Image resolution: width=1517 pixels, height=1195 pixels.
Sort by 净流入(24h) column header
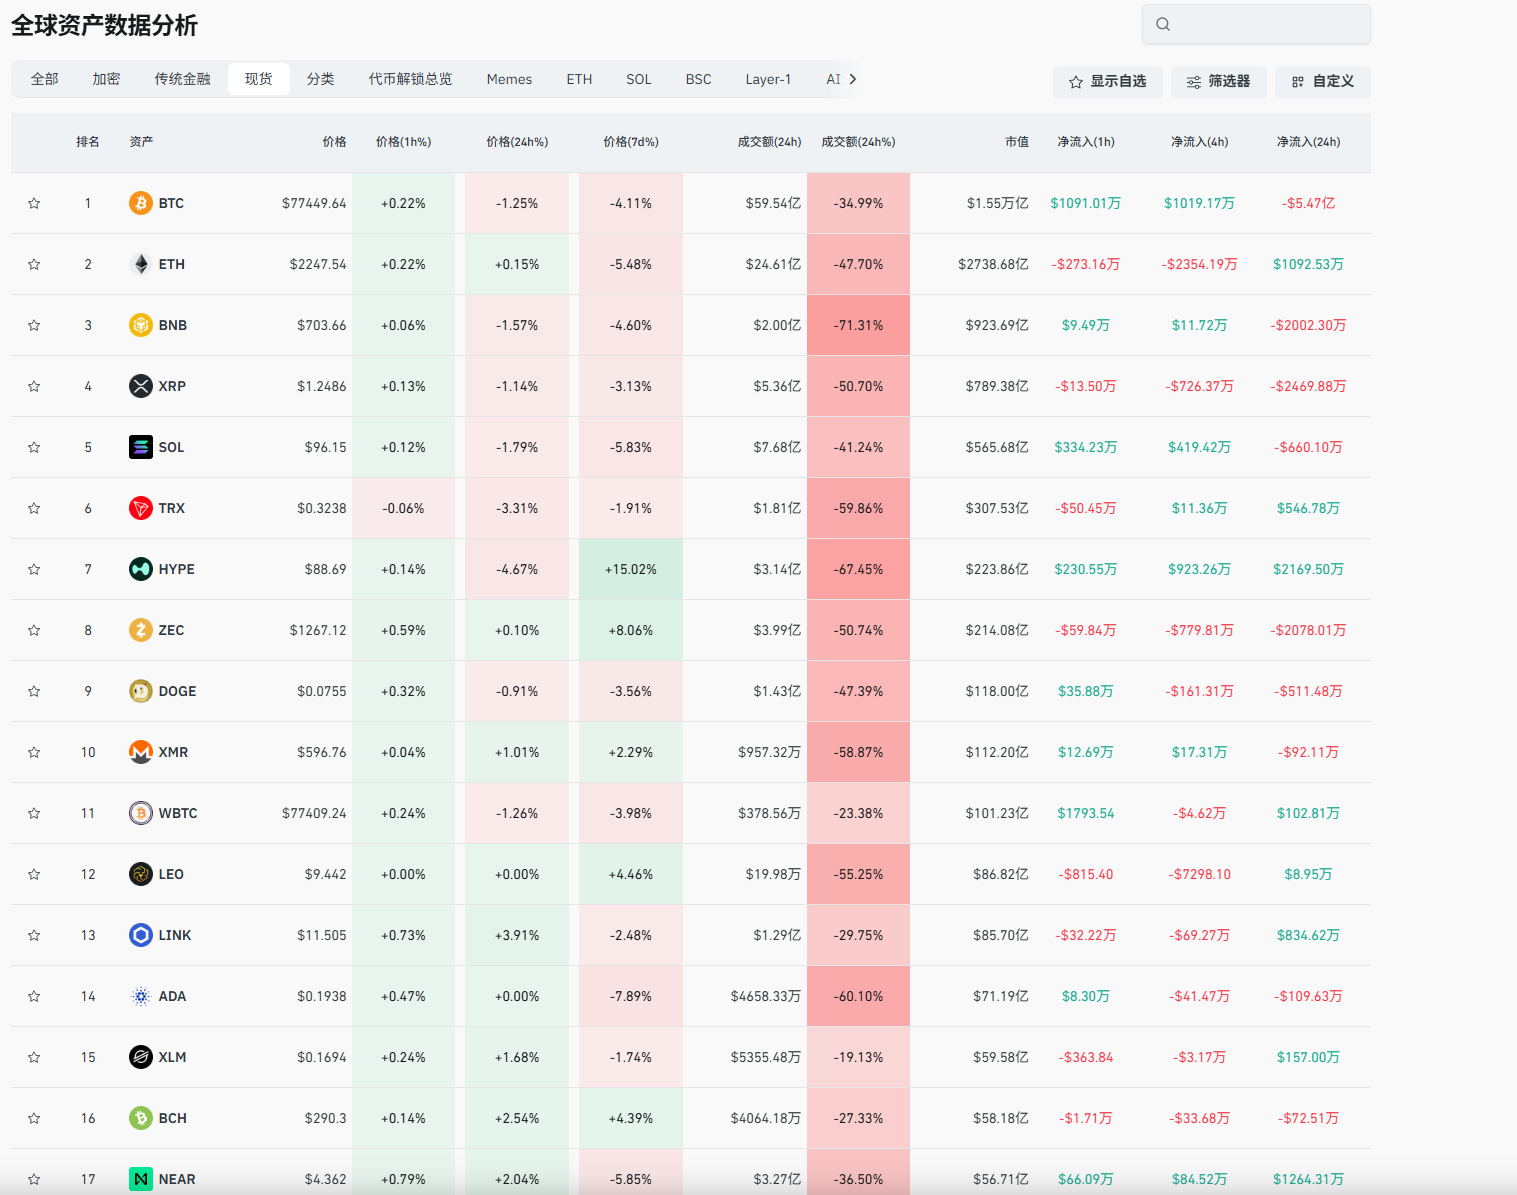[1308, 142]
